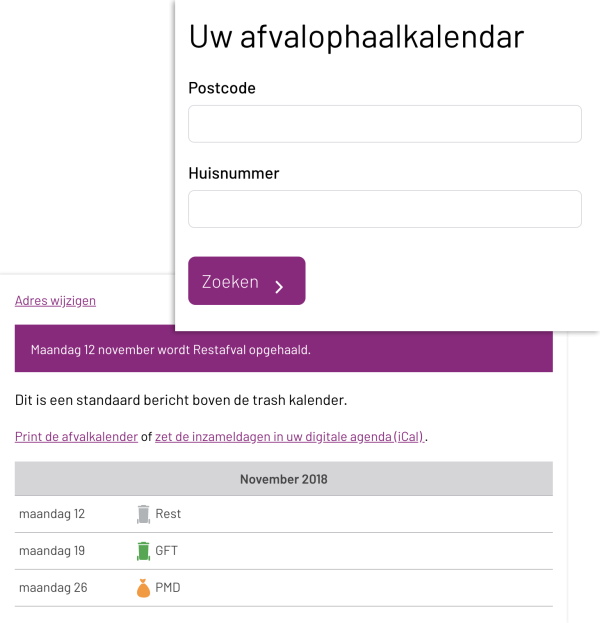Click the Postcode field label
This screenshot has height=623, width=600.
pyautogui.click(x=222, y=88)
